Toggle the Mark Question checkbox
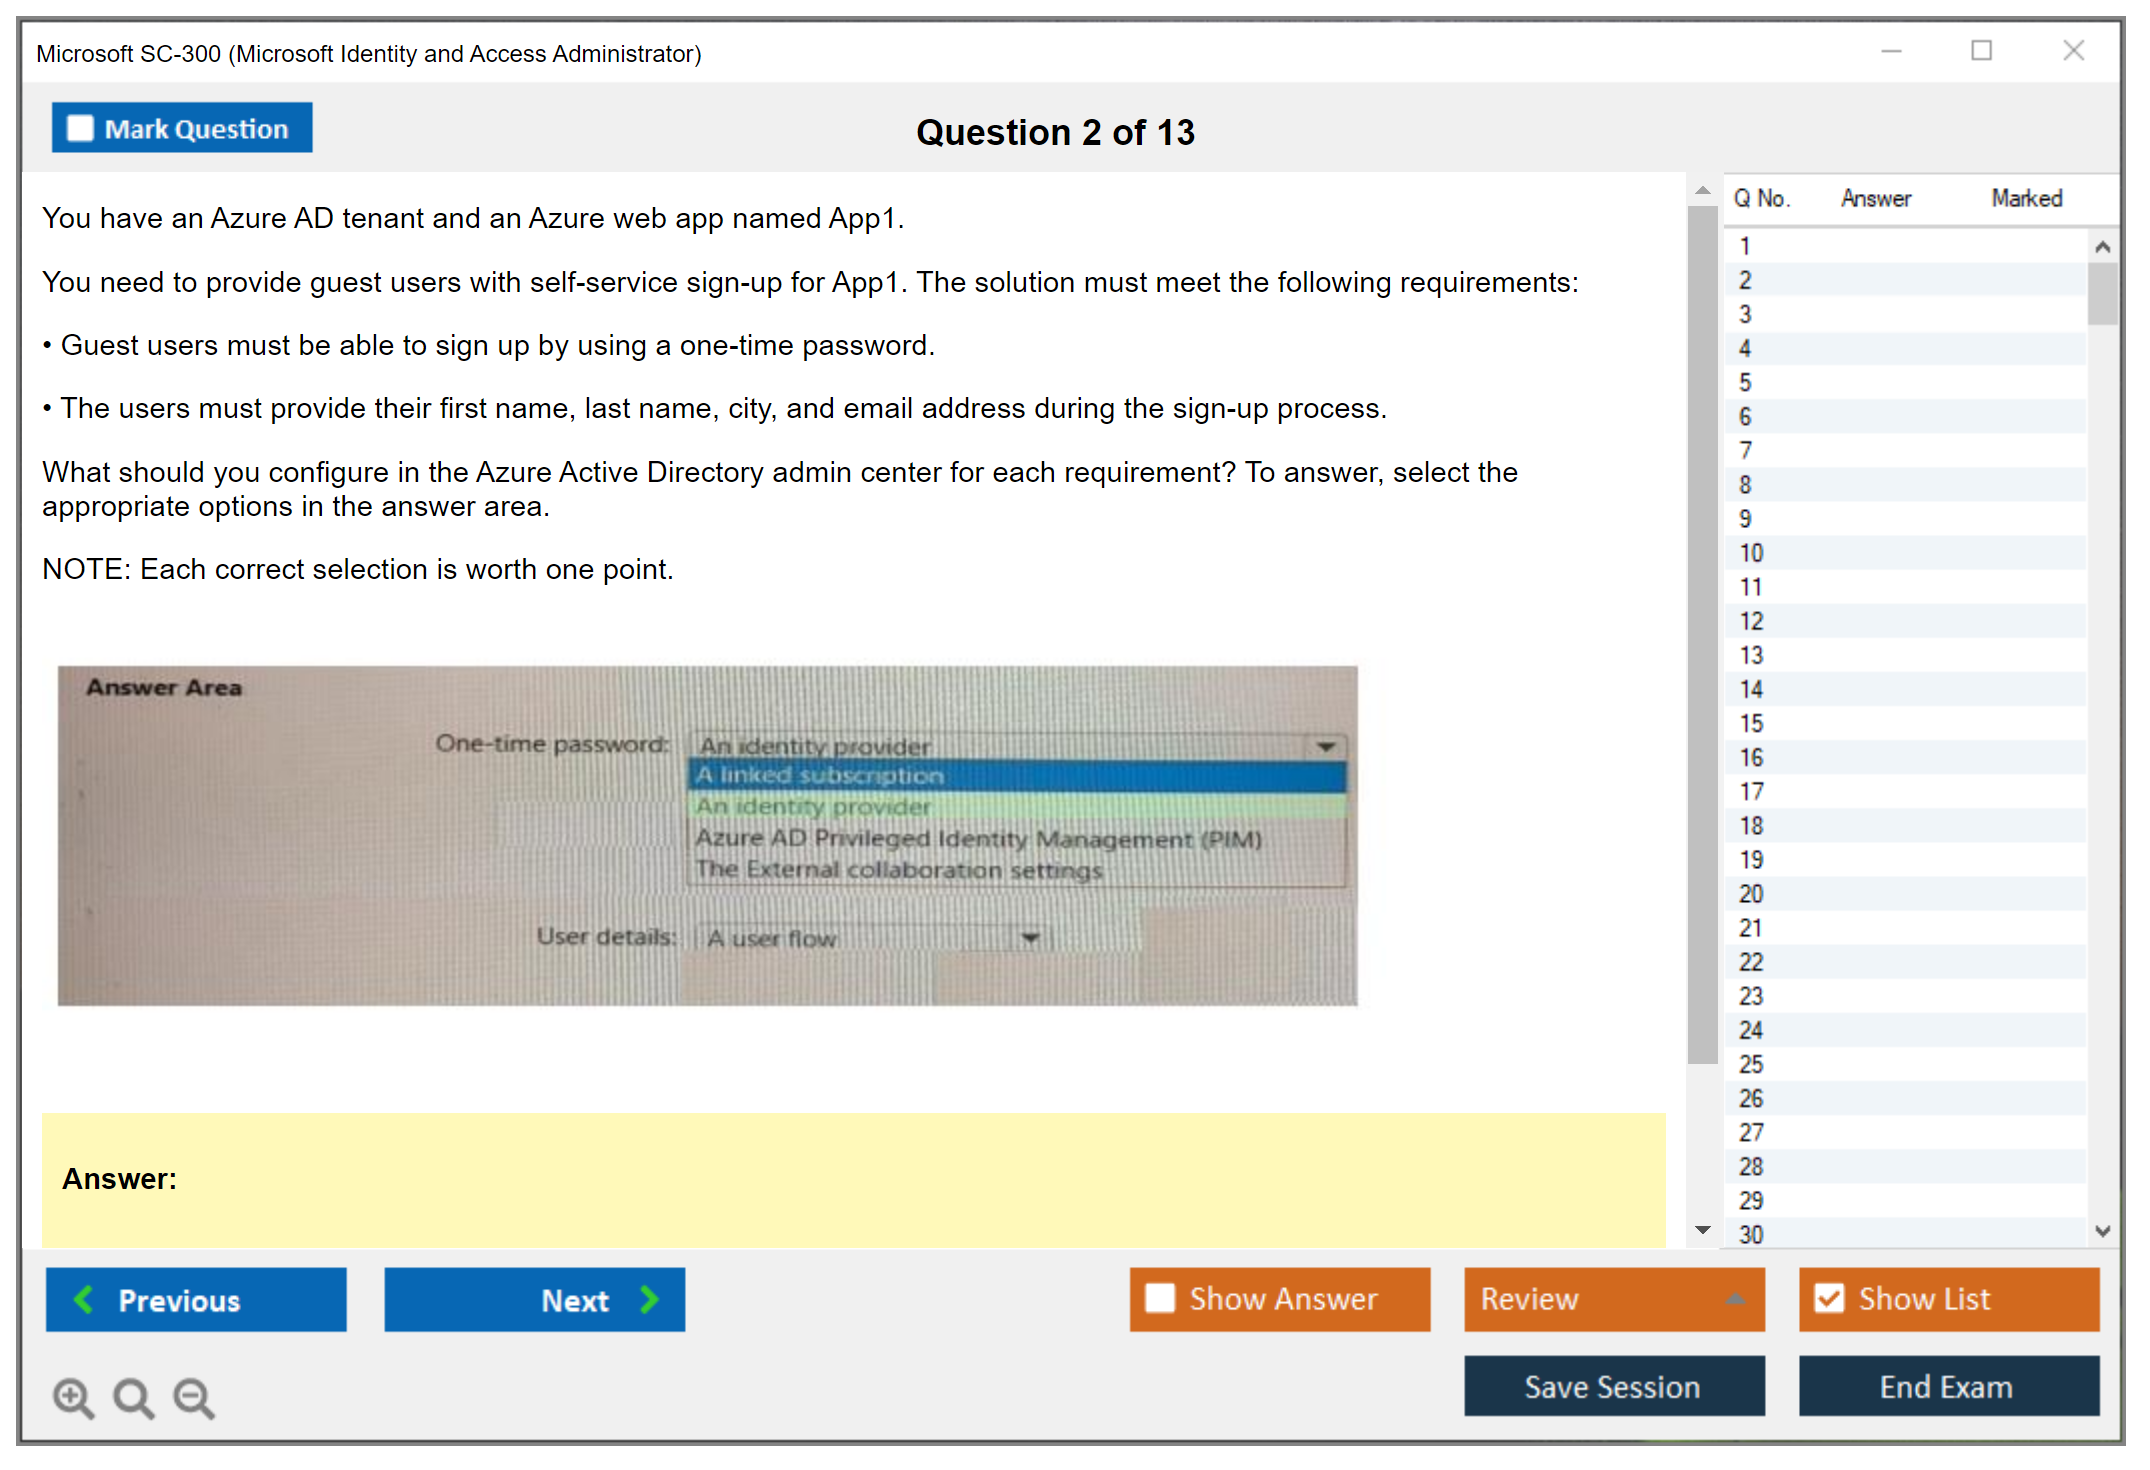The height and width of the screenshot is (1470, 2150). pyautogui.click(x=80, y=128)
